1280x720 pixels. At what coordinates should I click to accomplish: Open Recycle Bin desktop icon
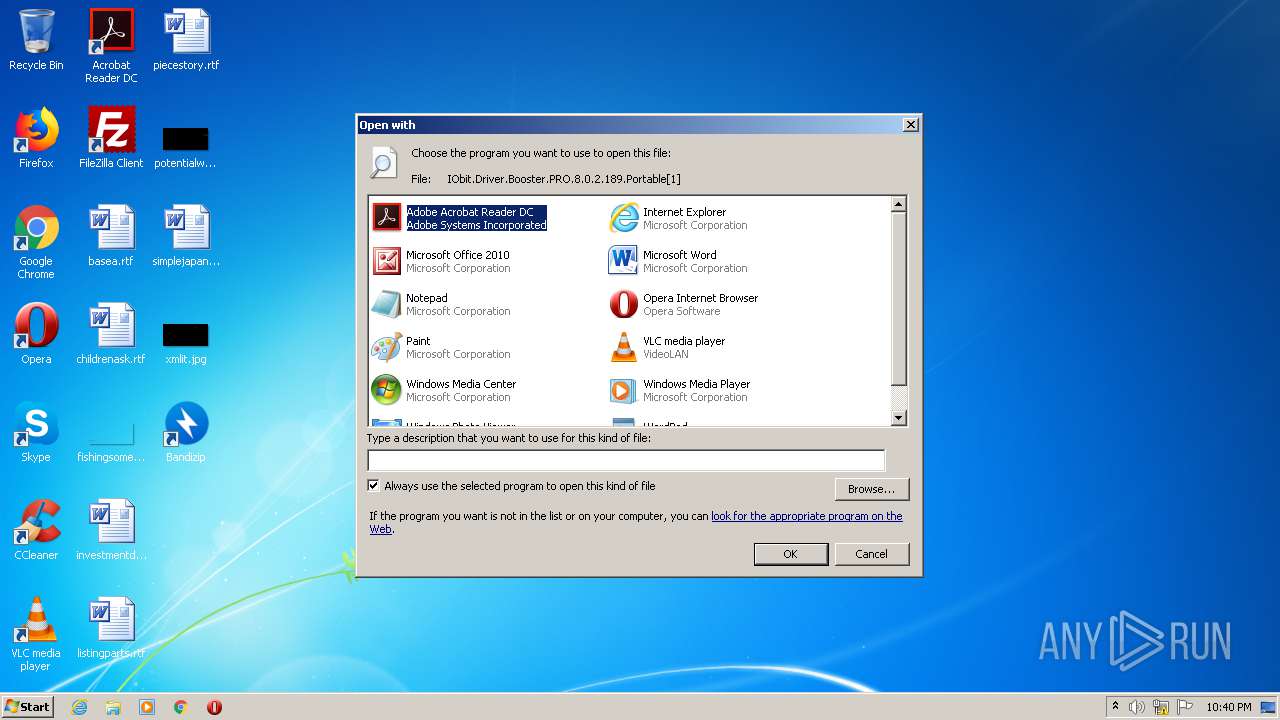tap(36, 40)
